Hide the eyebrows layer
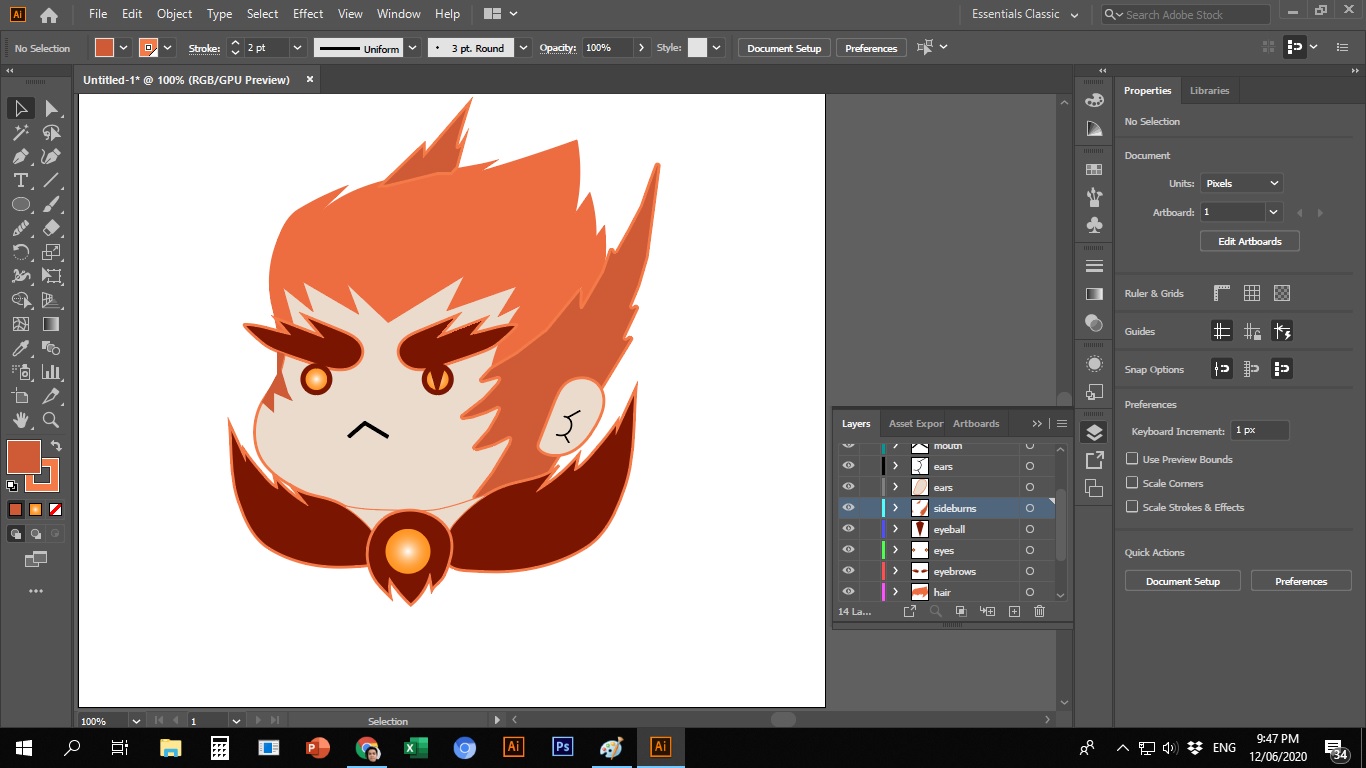The image size is (1366, 768). (x=848, y=571)
